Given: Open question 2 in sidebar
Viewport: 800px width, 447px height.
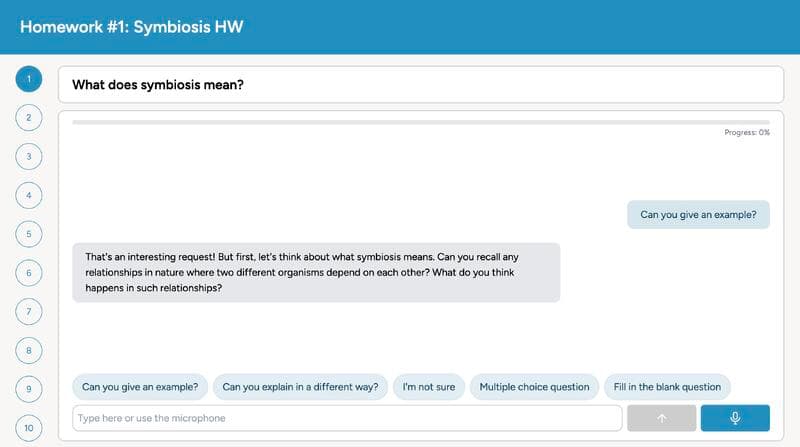Looking at the screenshot, I should (29, 118).
